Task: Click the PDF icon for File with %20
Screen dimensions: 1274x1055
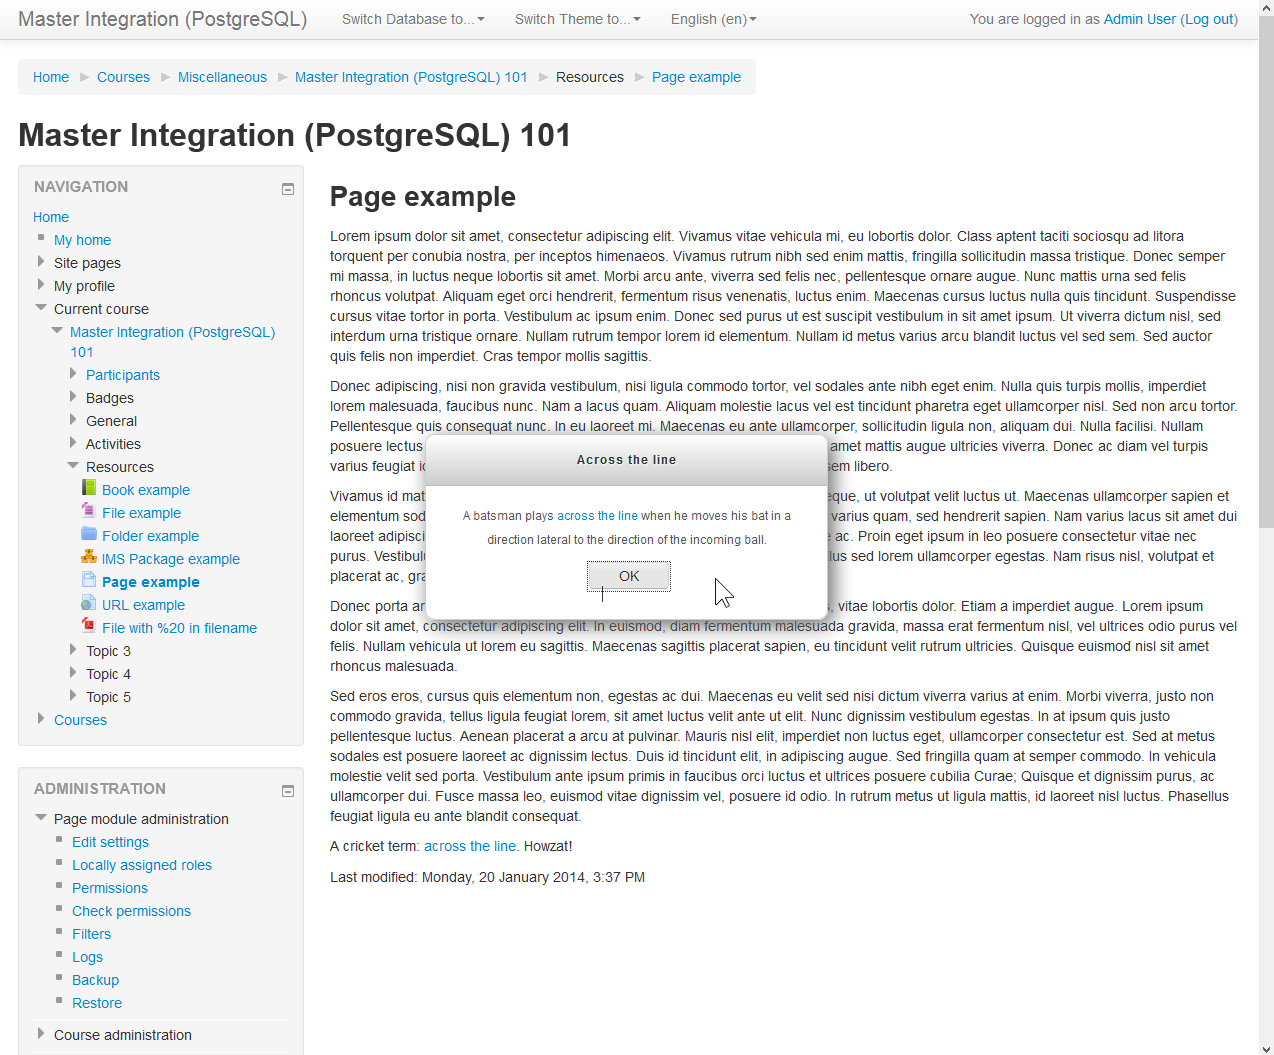Action: (89, 626)
